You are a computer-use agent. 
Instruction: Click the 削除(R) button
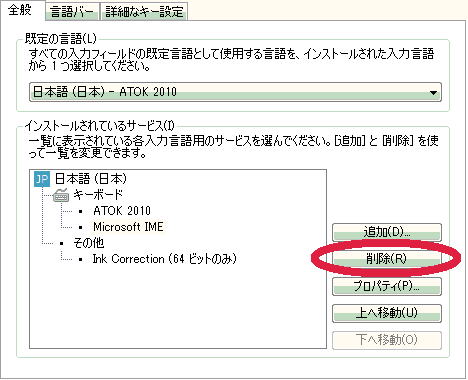(387, 259)
